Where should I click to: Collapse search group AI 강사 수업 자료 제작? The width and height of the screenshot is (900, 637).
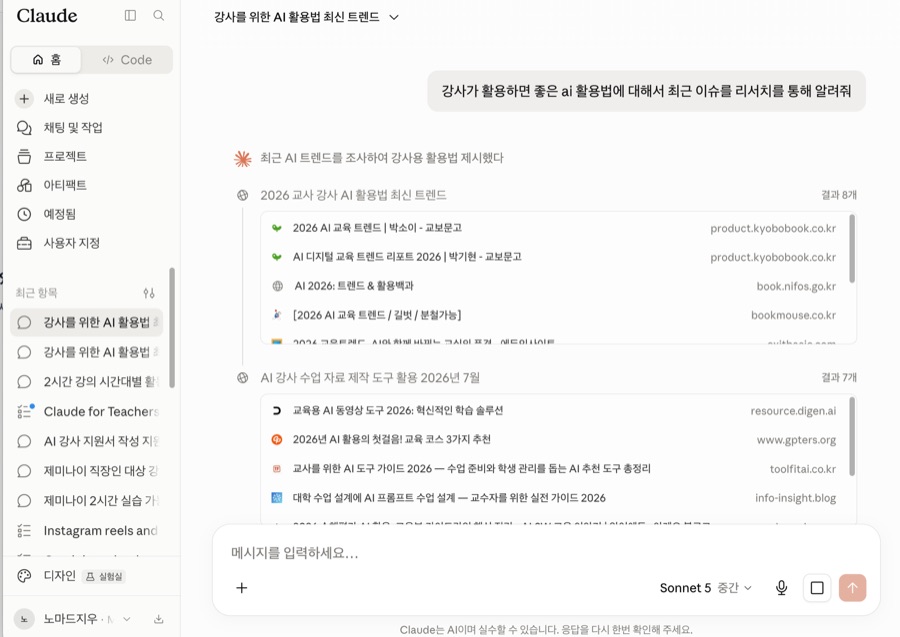pyautogui.click(x=370, y=378)
